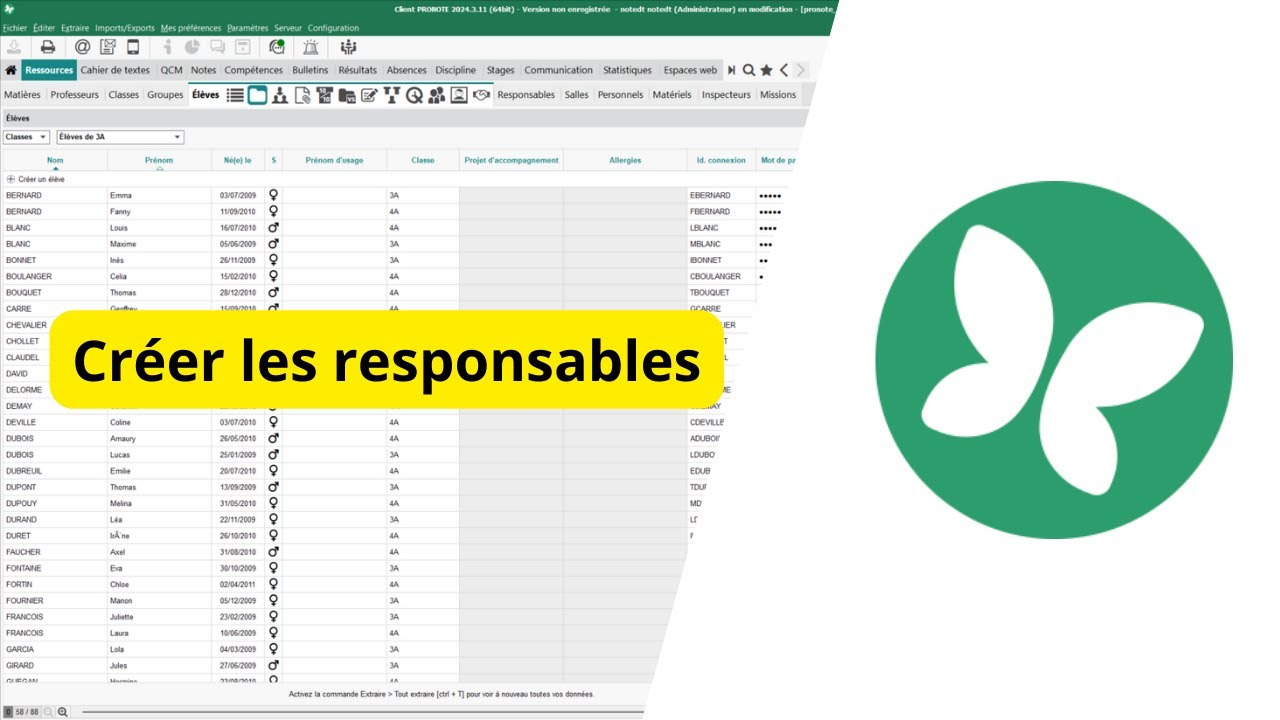Sort by the Nom column header
This screenshot has height=720, width=1280.
[x=55, y=160]
